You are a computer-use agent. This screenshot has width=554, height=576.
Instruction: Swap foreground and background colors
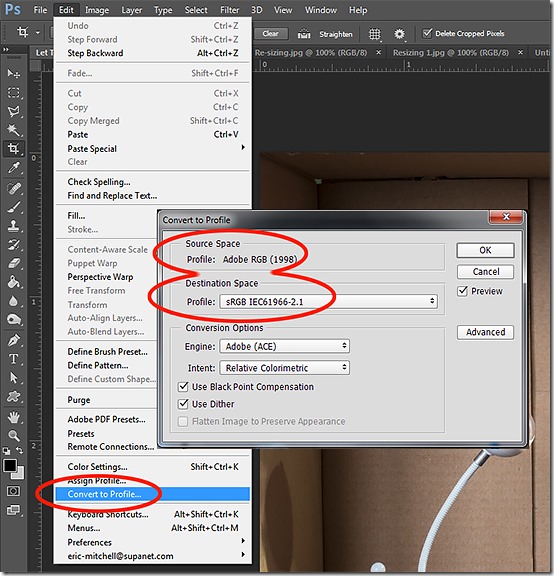point(19,450)
